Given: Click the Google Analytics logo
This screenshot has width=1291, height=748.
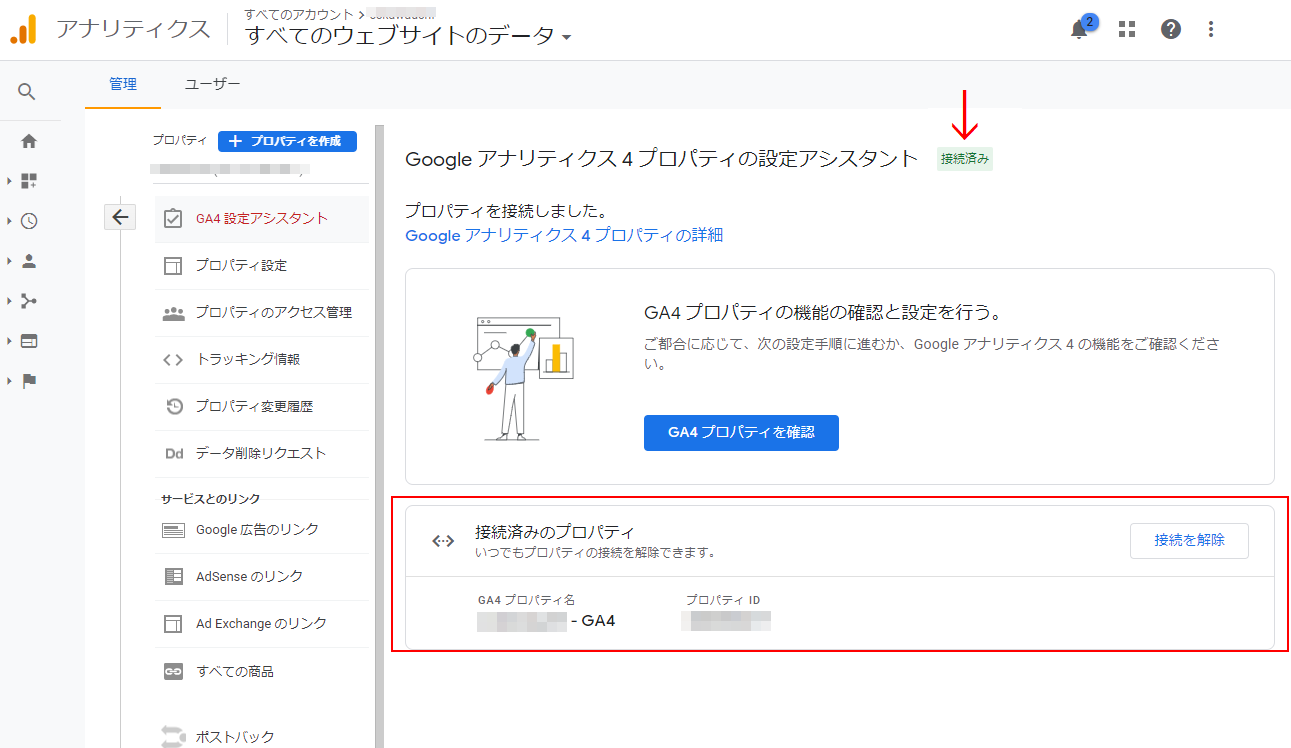Looking at the screenshot, I should tap(23, 29).
